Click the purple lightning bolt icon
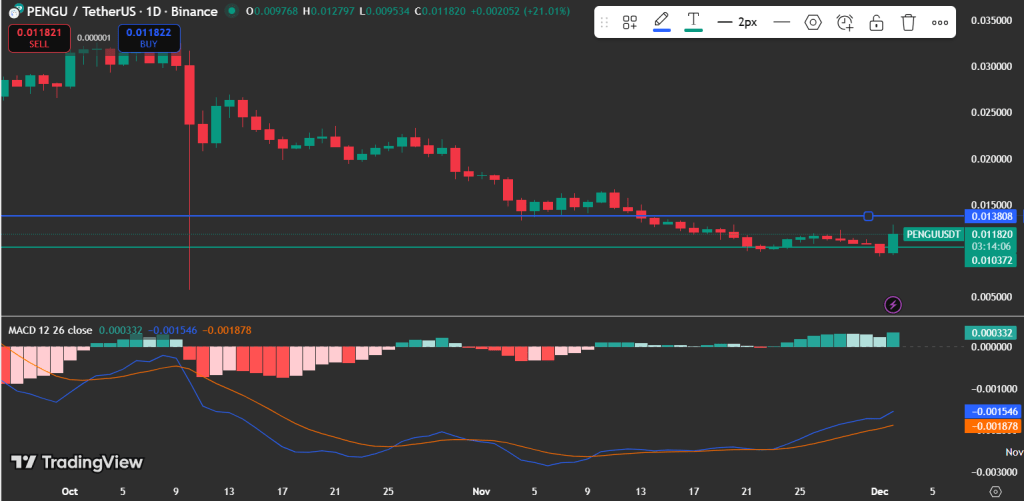Screen dimensions: 1024x501 (893, 304)
